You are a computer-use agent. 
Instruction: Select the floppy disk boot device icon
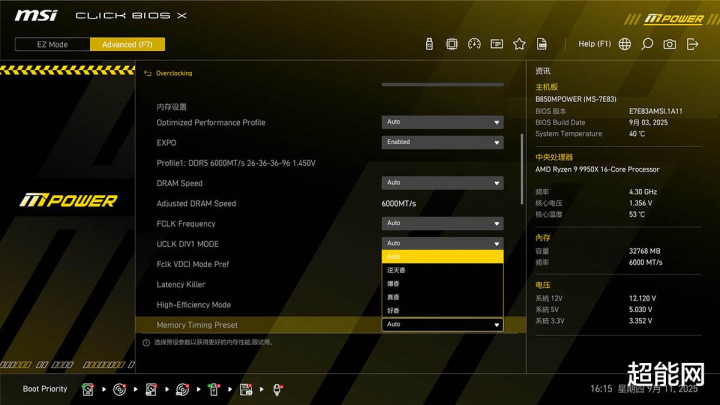point(246,389)
